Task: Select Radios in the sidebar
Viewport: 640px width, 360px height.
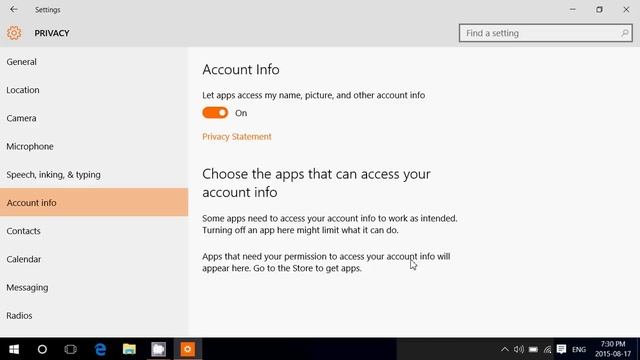Action: coord(94,316)
